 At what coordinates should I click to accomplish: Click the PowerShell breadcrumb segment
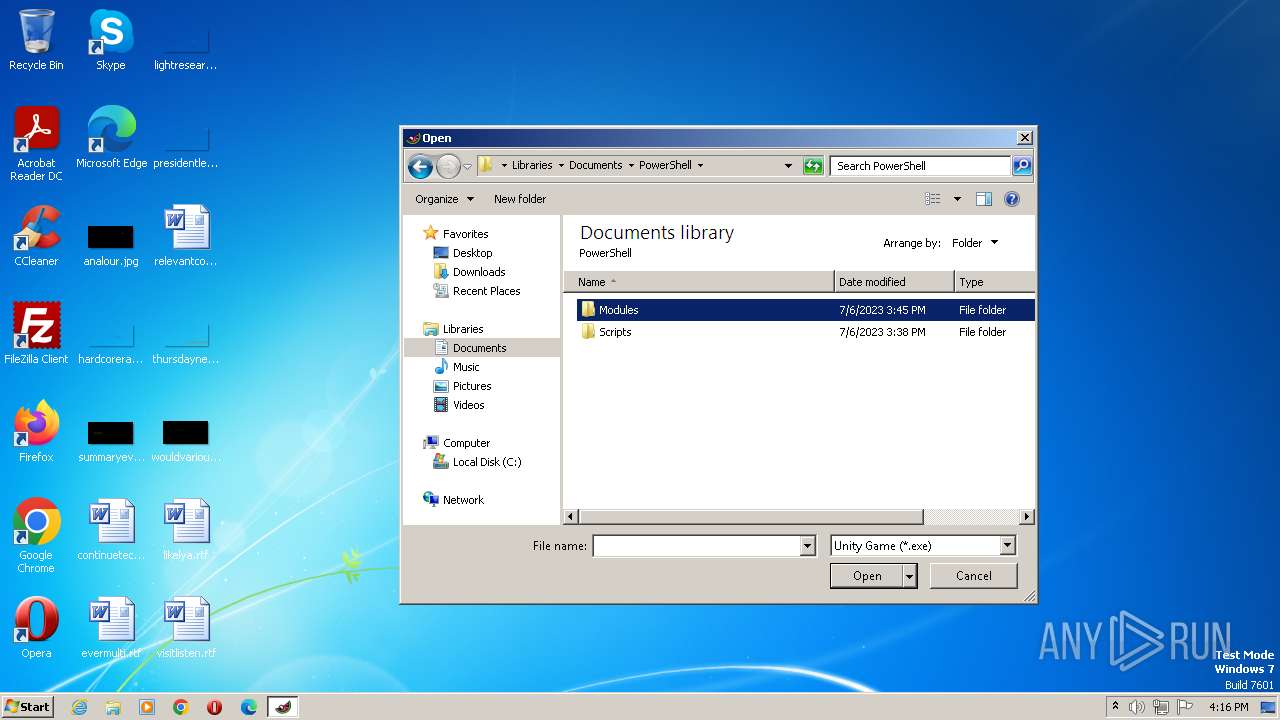[665, 166]
